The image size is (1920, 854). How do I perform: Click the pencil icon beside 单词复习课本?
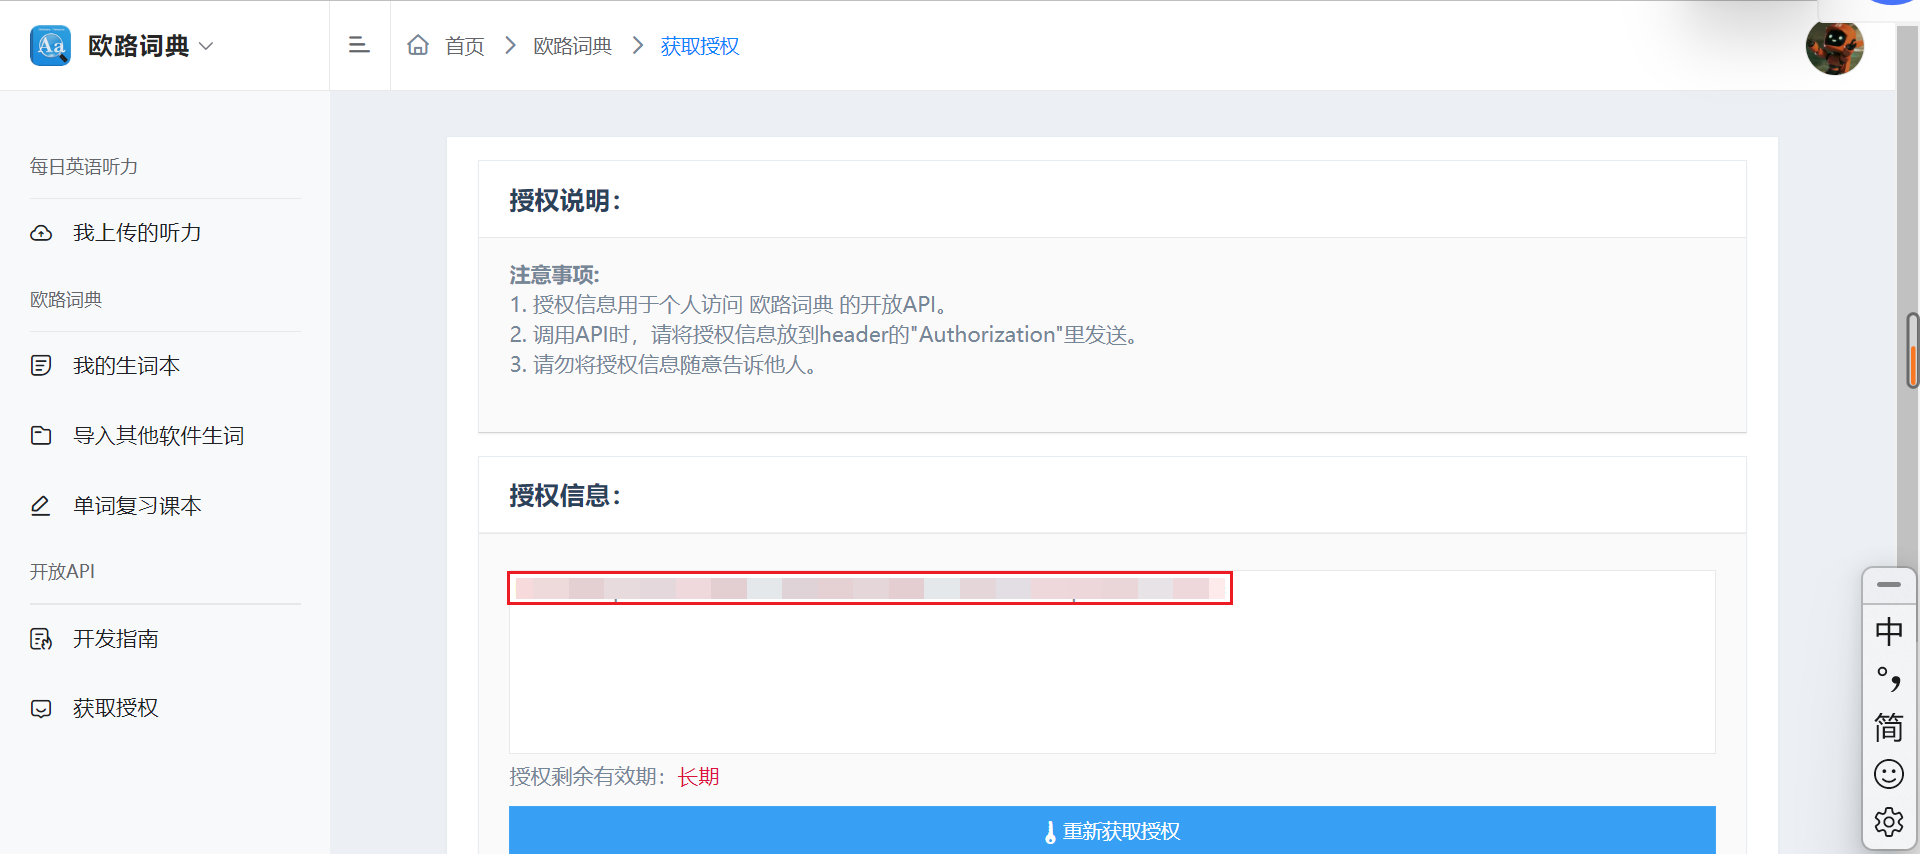(x=41, y=506)
